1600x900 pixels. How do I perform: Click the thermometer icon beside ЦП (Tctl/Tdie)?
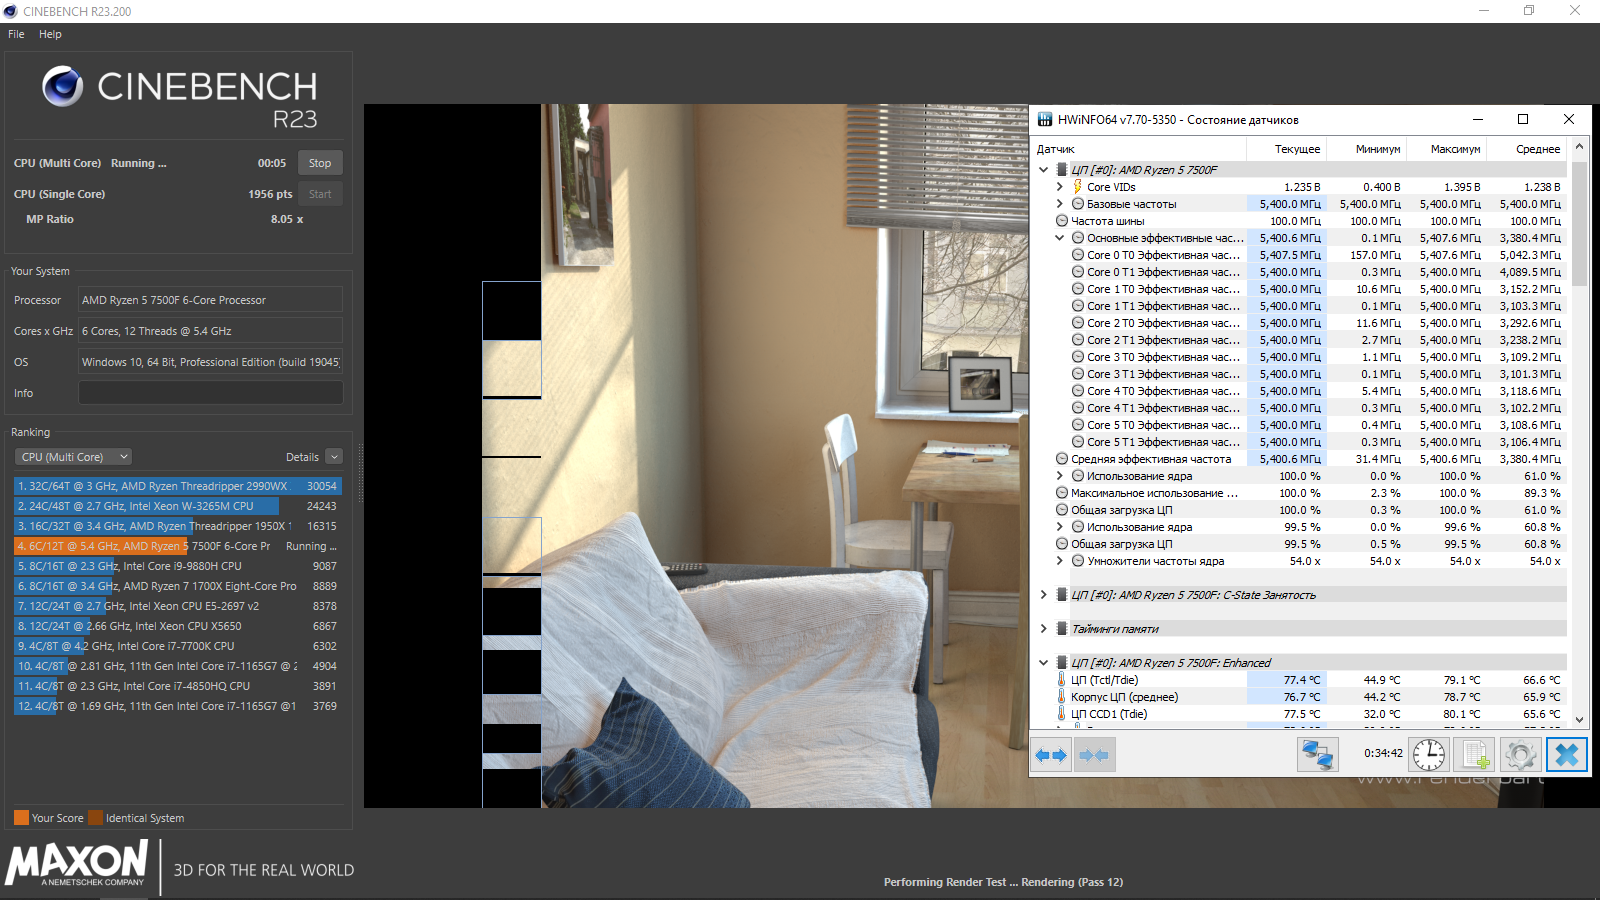point(1062,680)
